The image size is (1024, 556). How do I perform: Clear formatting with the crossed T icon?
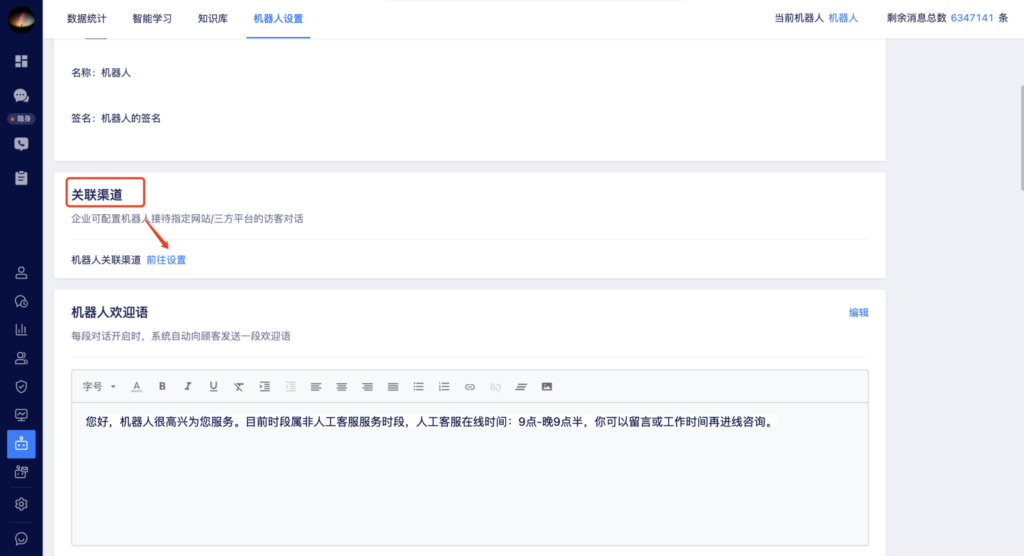pyautogui.click(x=238, y=387)
